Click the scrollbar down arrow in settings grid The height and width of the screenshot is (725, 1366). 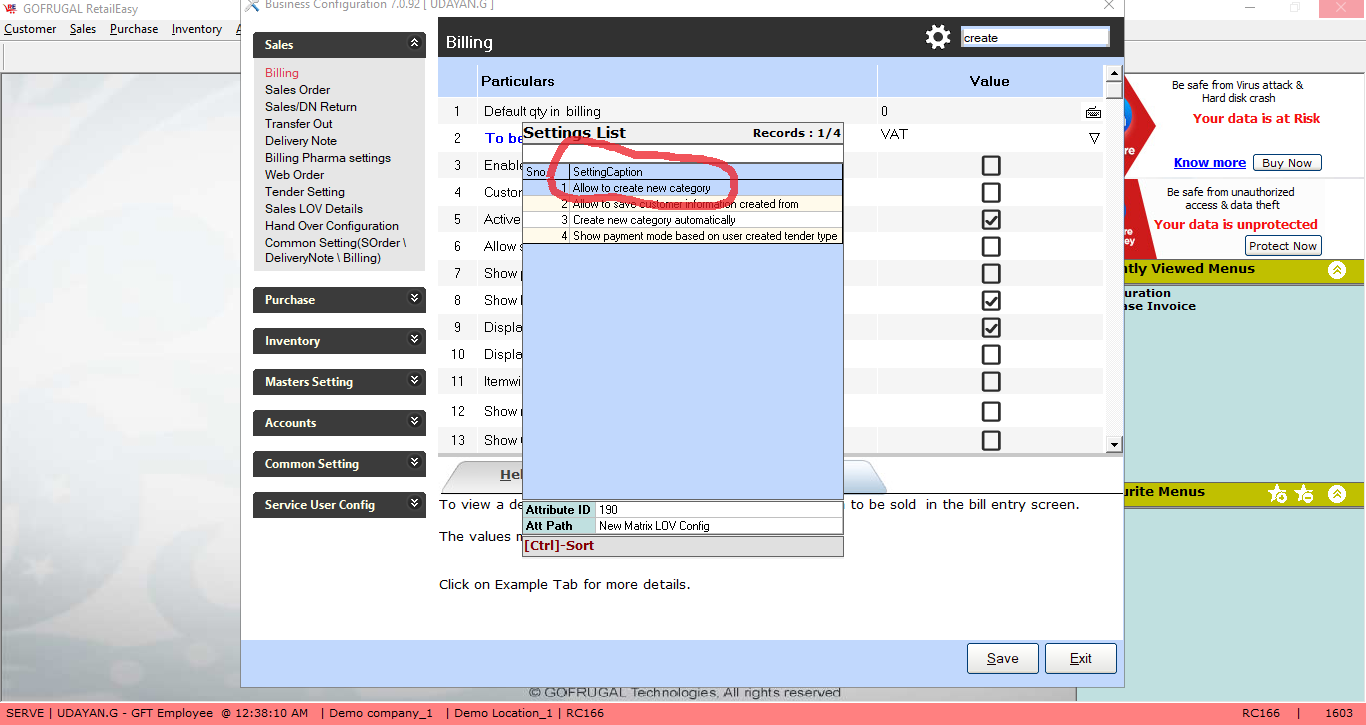[1113, 443]
